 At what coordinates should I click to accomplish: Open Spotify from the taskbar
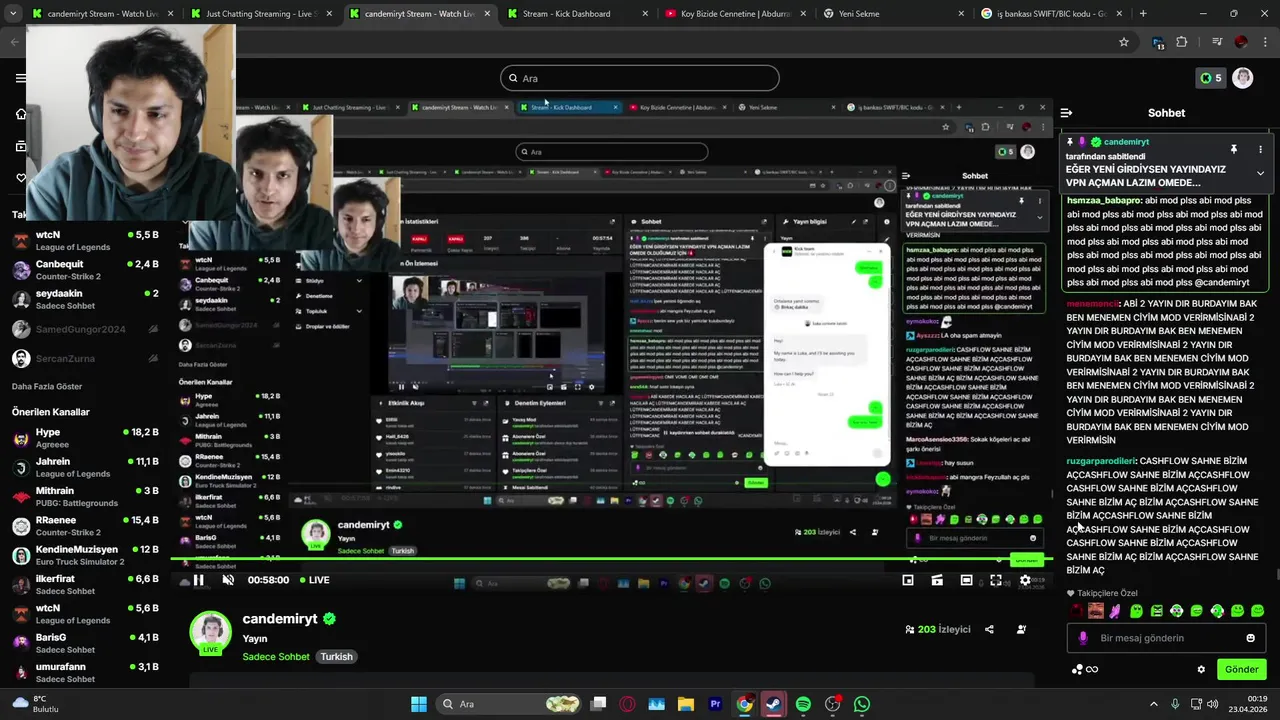tap(803, 704)
